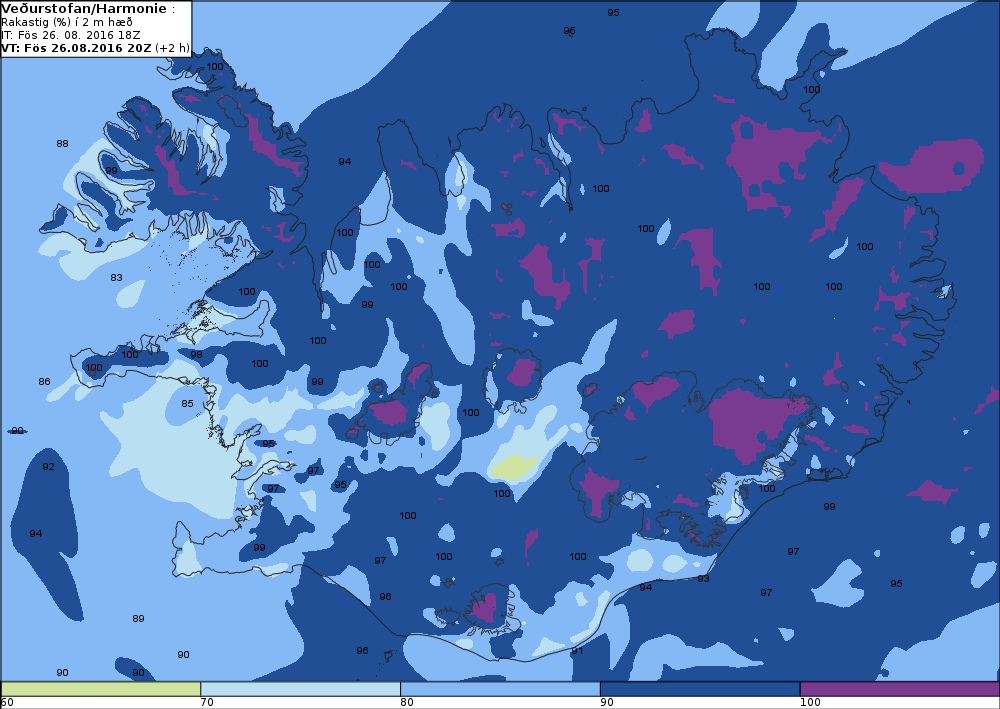Select the humidity value "86" on the map
The width and height of the screenshot is (1000, 709).
coord(44,381)
